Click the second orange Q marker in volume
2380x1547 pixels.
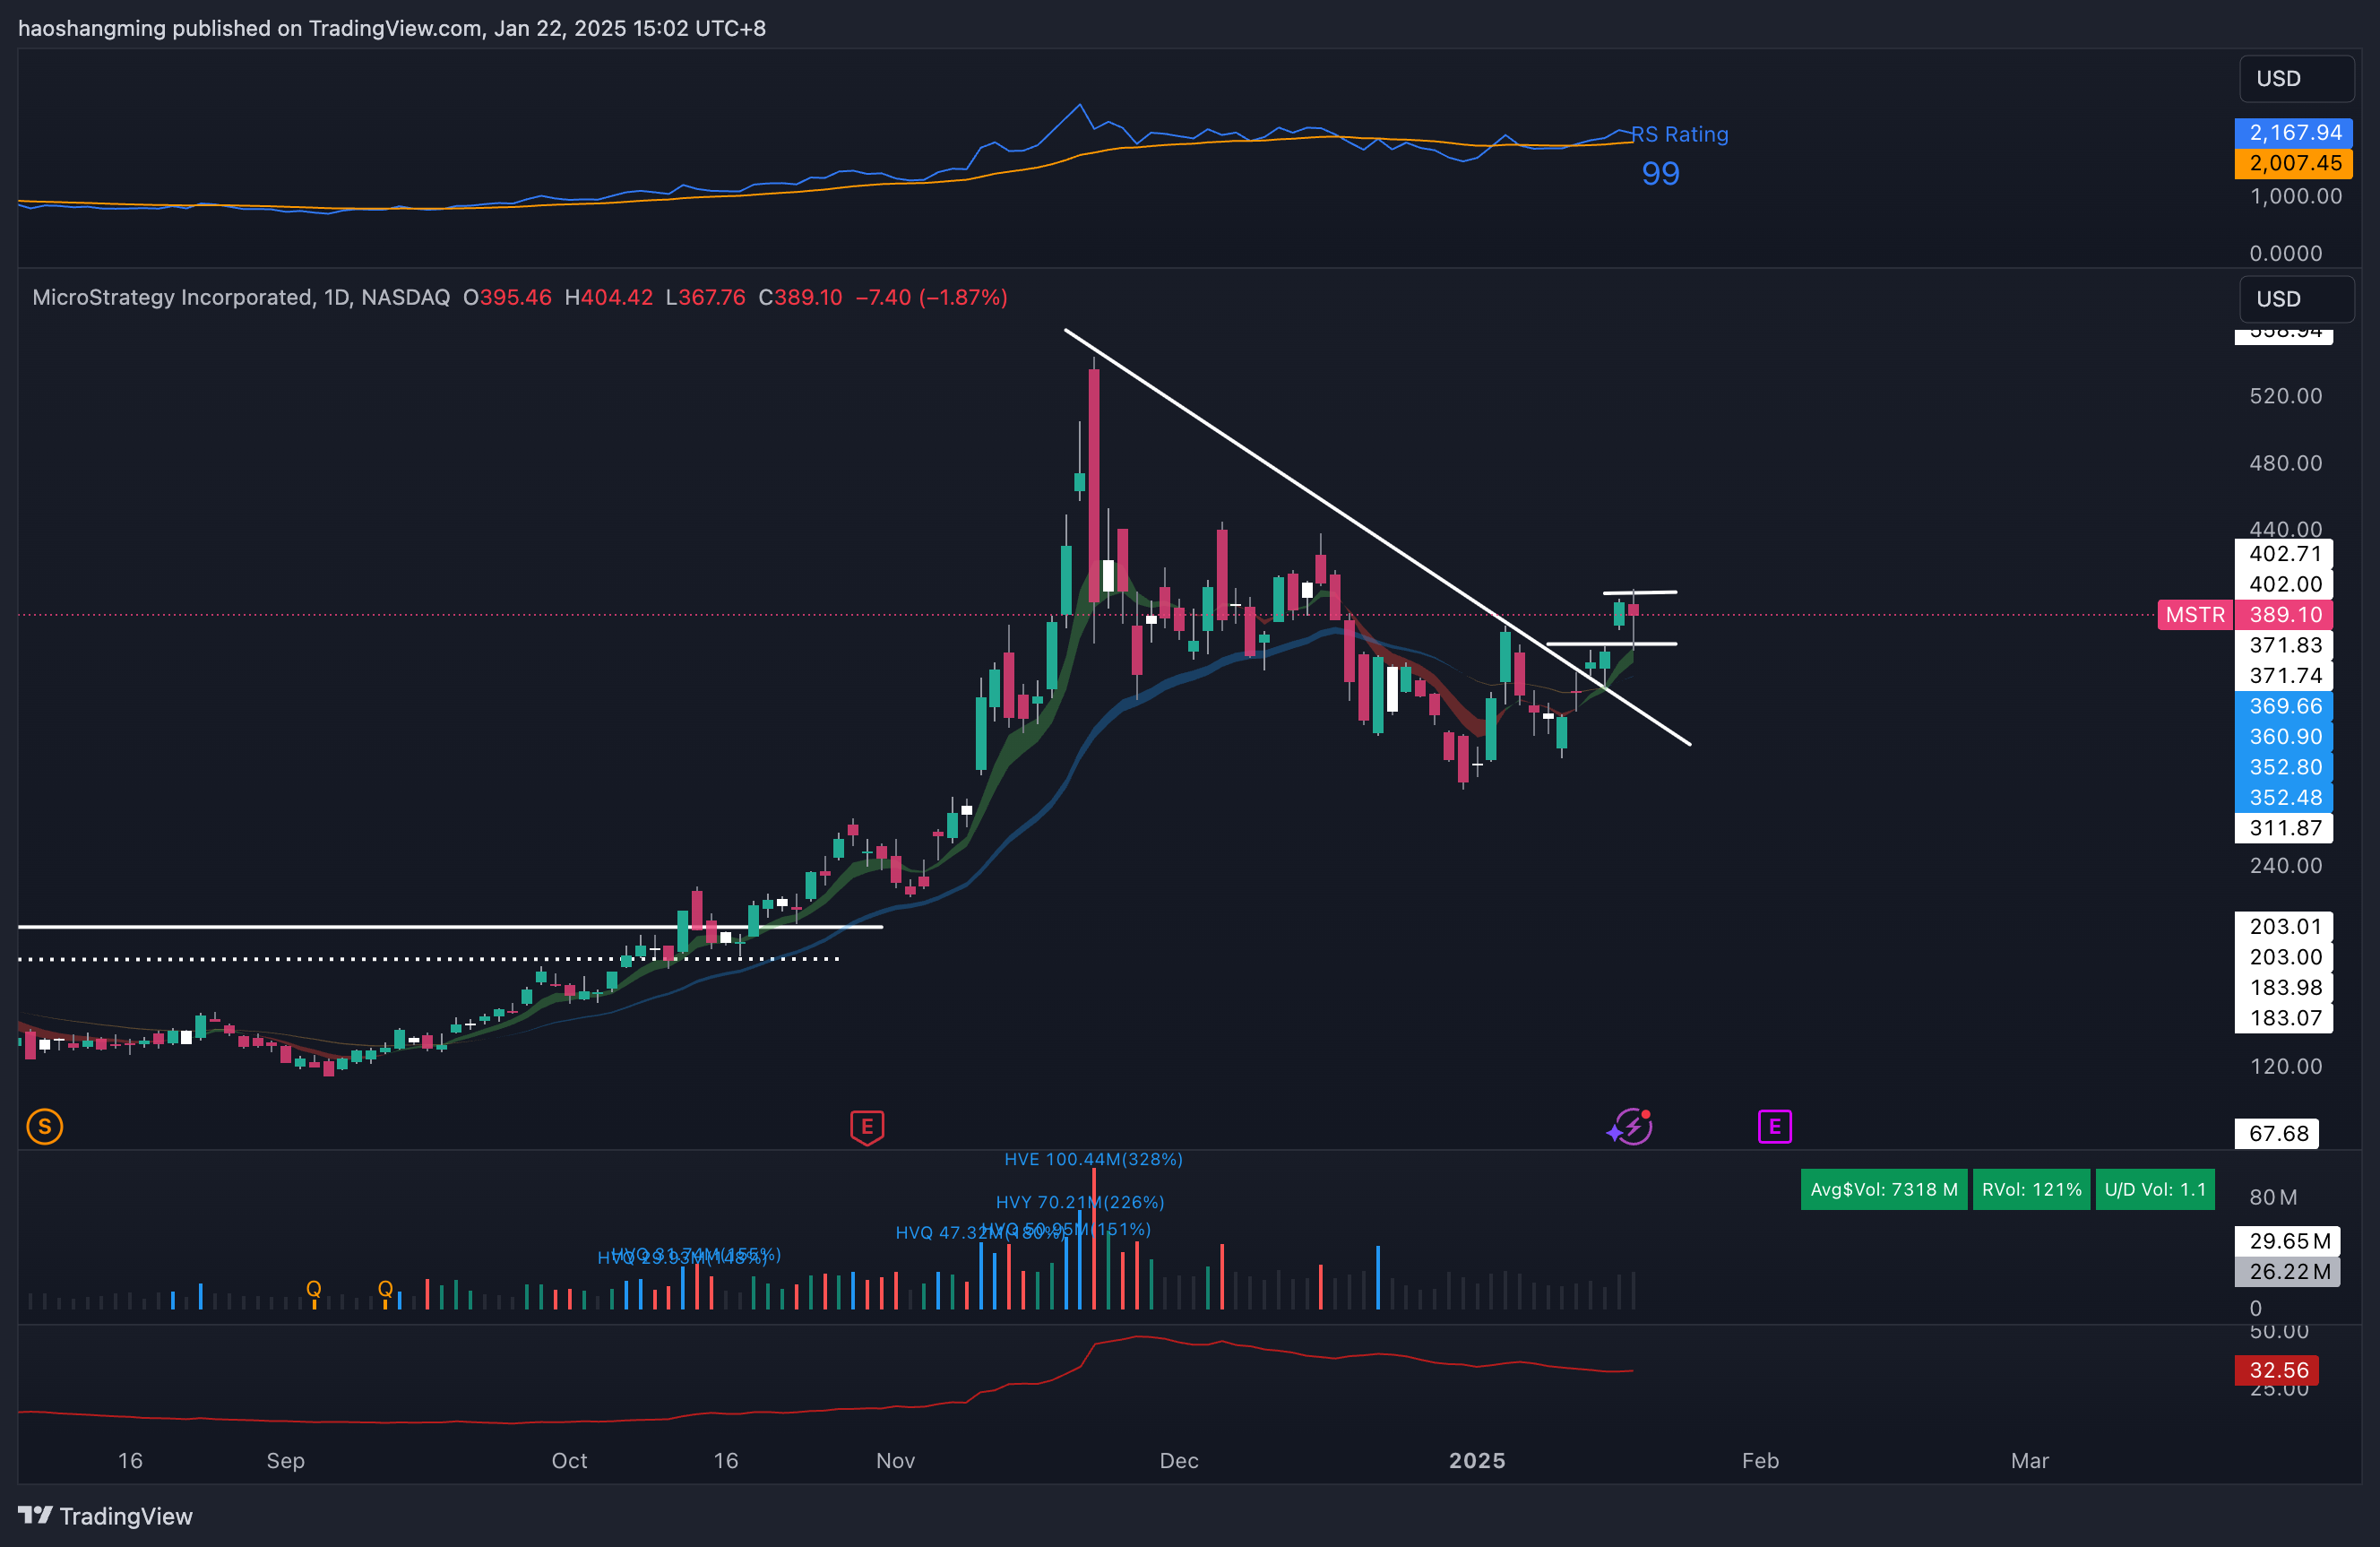point(385,1288)
